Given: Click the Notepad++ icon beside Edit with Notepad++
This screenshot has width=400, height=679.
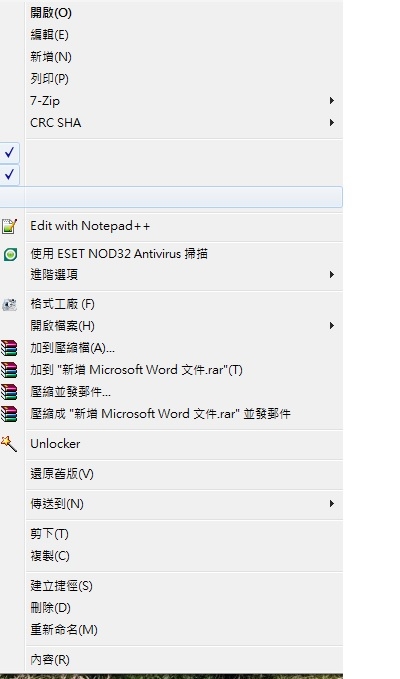Looking at the screenshot, I should pos(9,226).
